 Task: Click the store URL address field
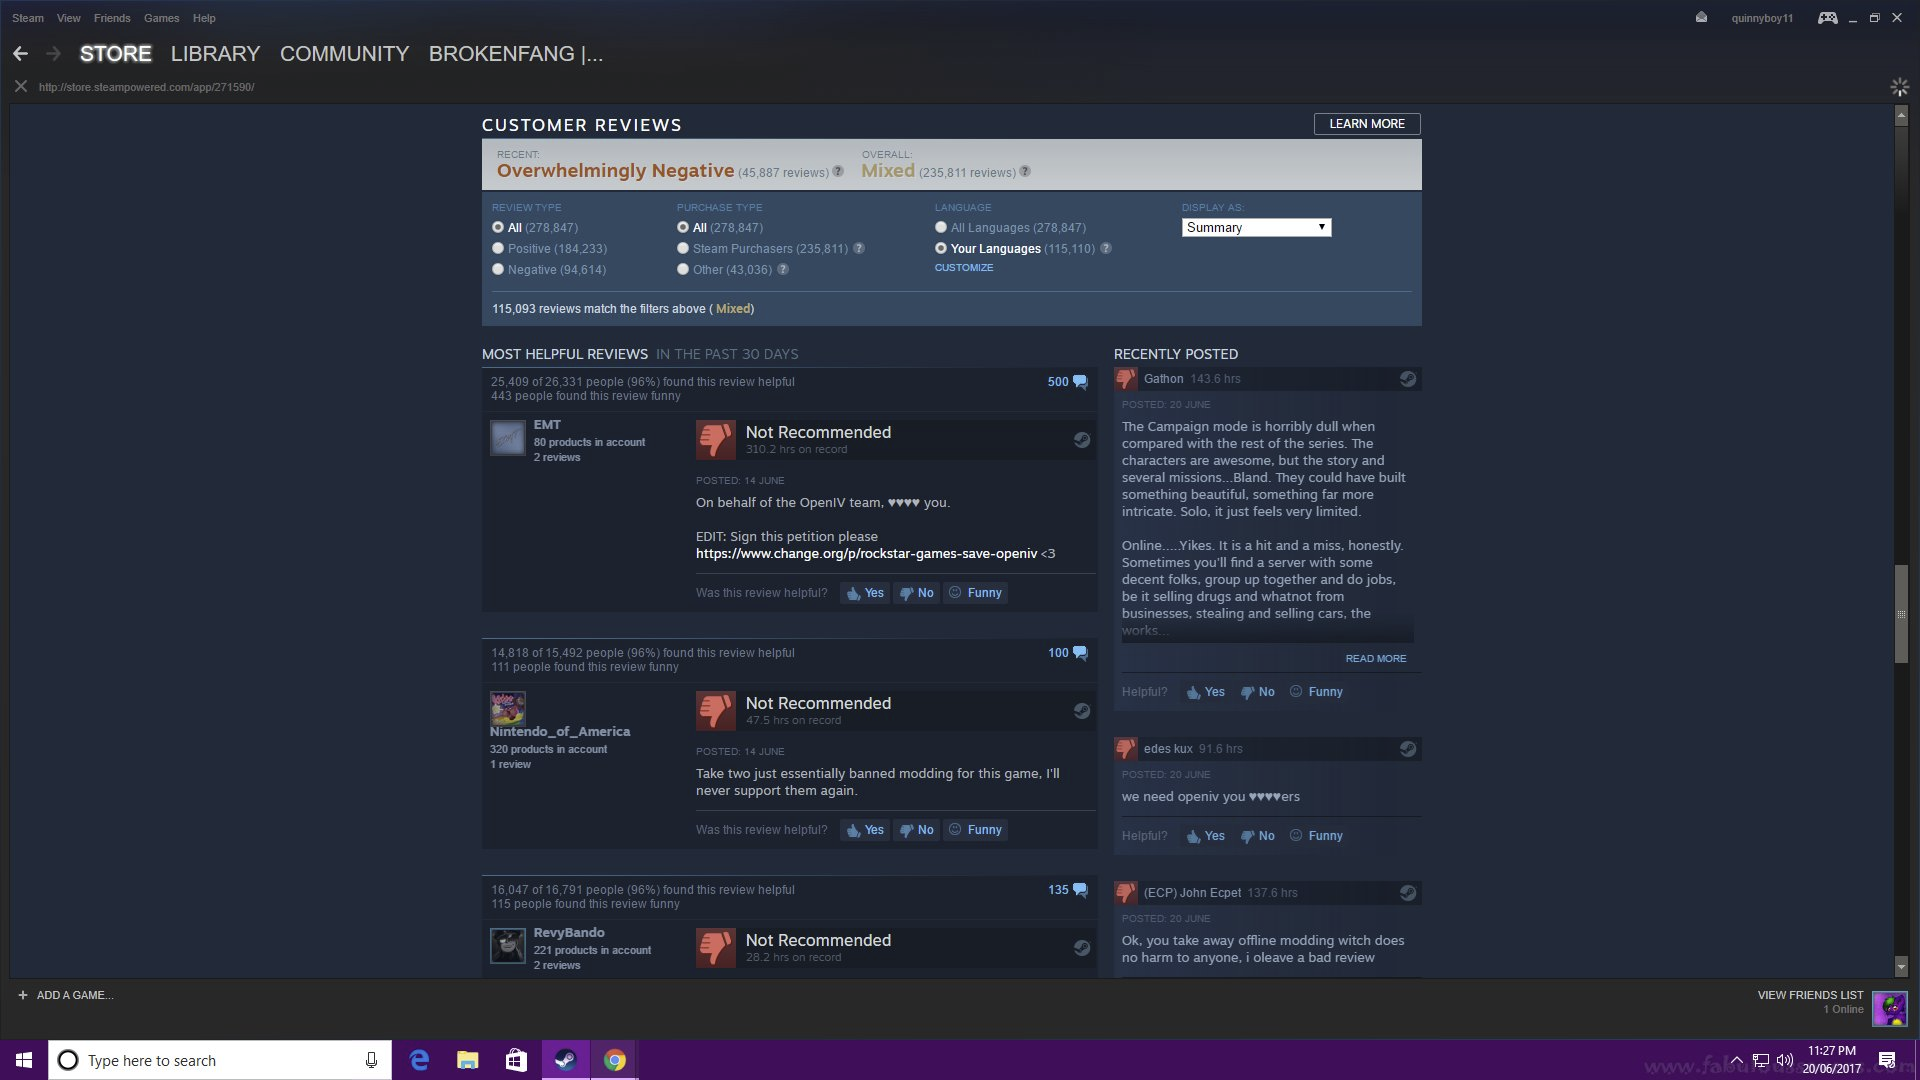[x=147, y=87]
